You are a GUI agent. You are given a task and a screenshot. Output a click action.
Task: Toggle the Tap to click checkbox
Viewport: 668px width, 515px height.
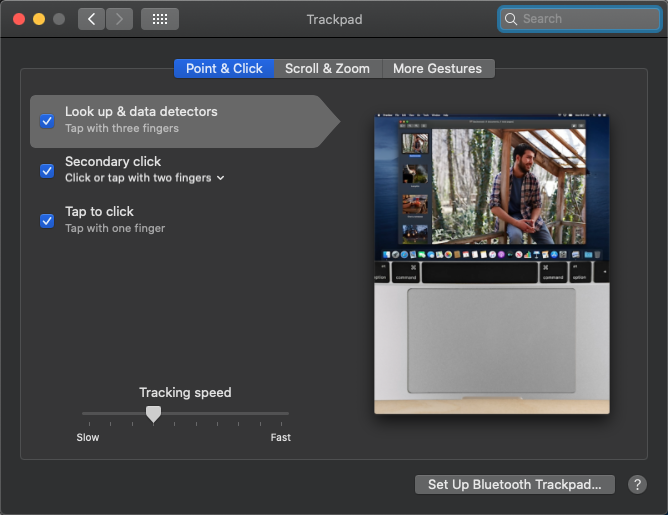coord(47,221)
